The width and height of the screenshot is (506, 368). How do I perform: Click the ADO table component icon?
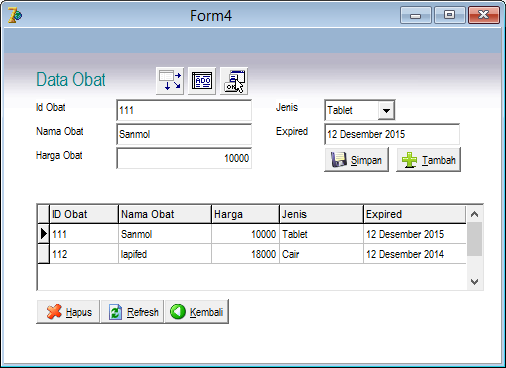[202, 81]
